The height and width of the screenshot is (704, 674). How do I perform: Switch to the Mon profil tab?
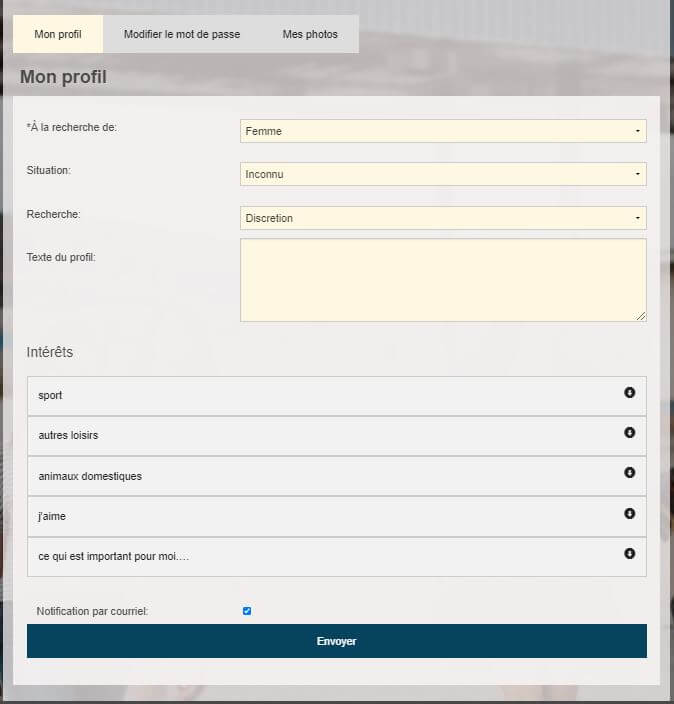click(58, 34)
